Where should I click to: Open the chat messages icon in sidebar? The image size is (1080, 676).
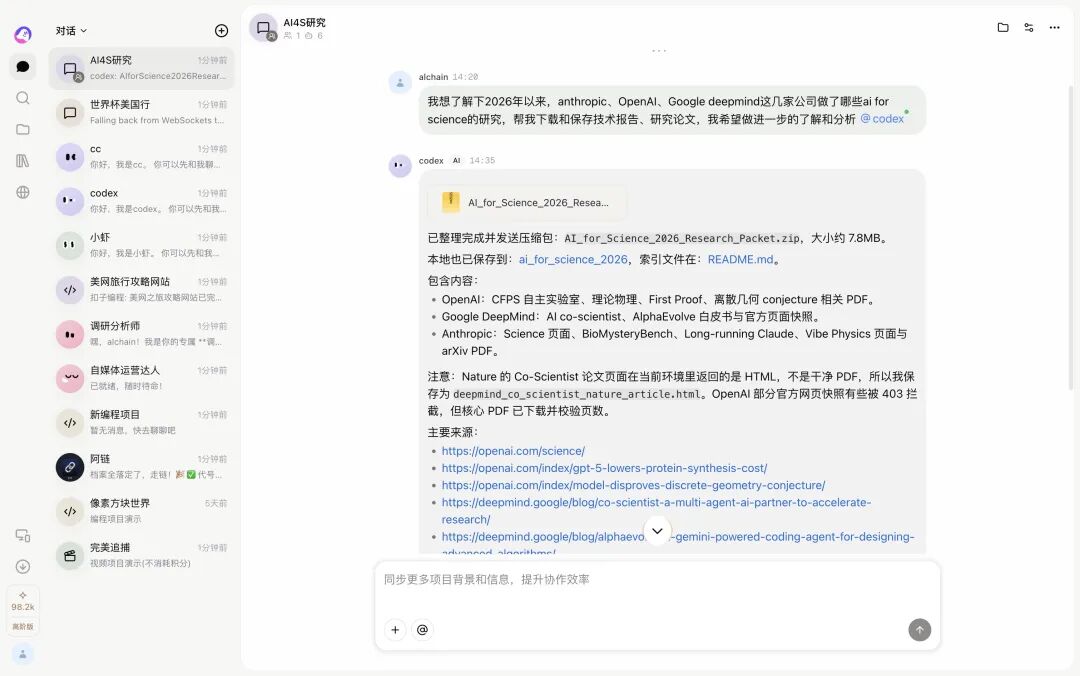click(x=23, y=66)
